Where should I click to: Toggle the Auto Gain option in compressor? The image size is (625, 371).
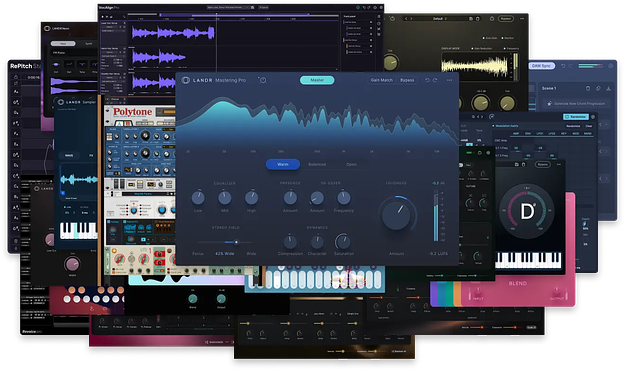(x=490, y=38)
